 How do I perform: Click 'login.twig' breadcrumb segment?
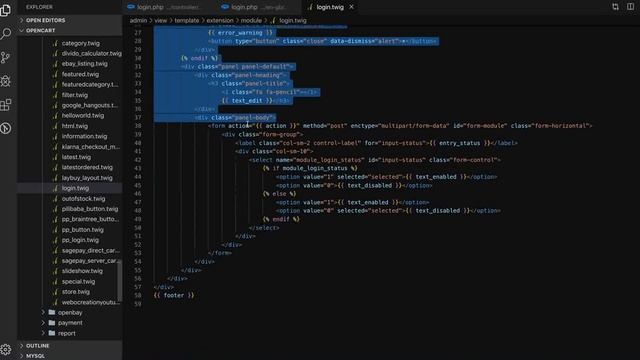pos(289,20)
